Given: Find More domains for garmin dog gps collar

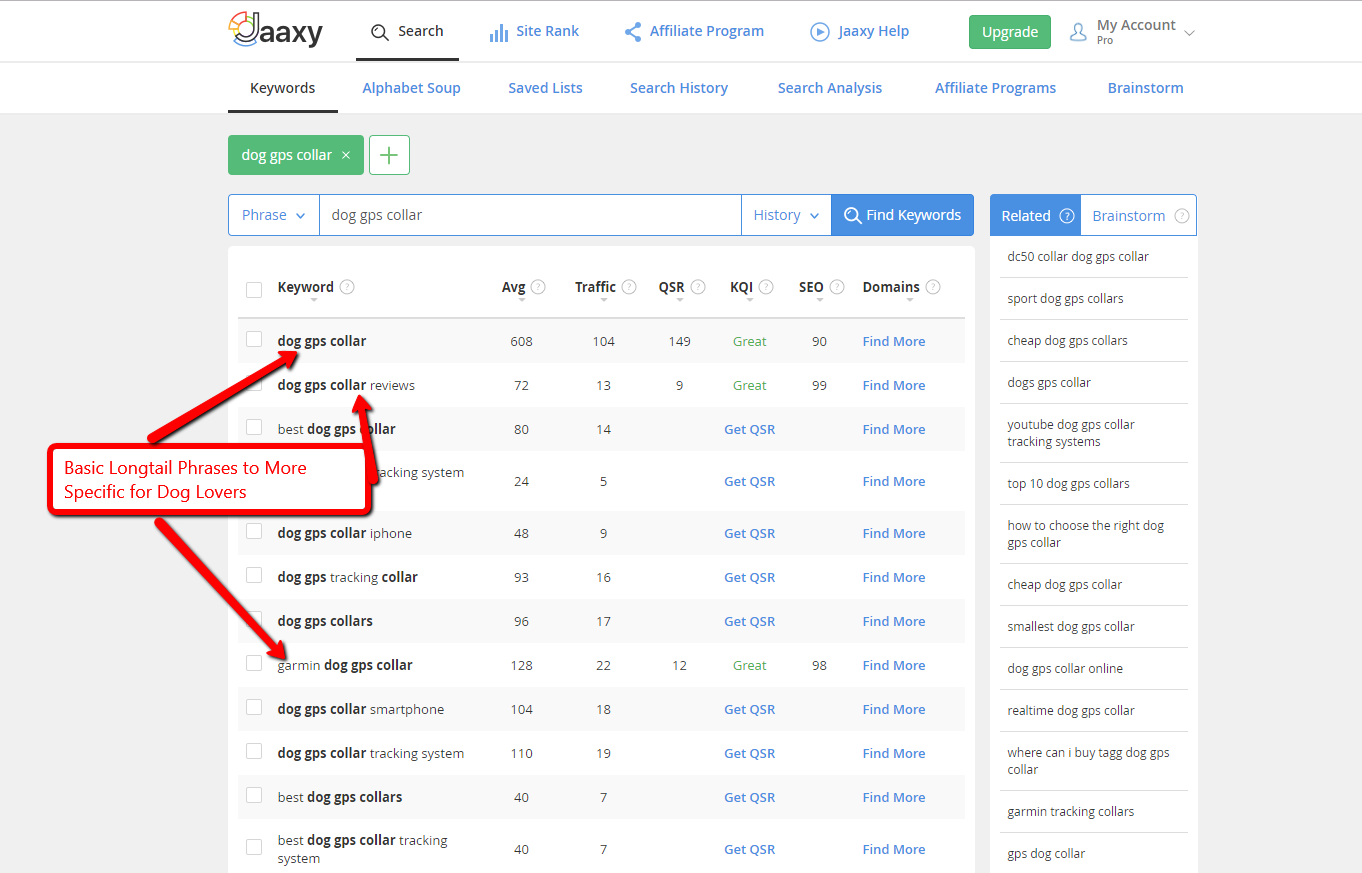Looking at the screenshot, I should pos(894,665).
